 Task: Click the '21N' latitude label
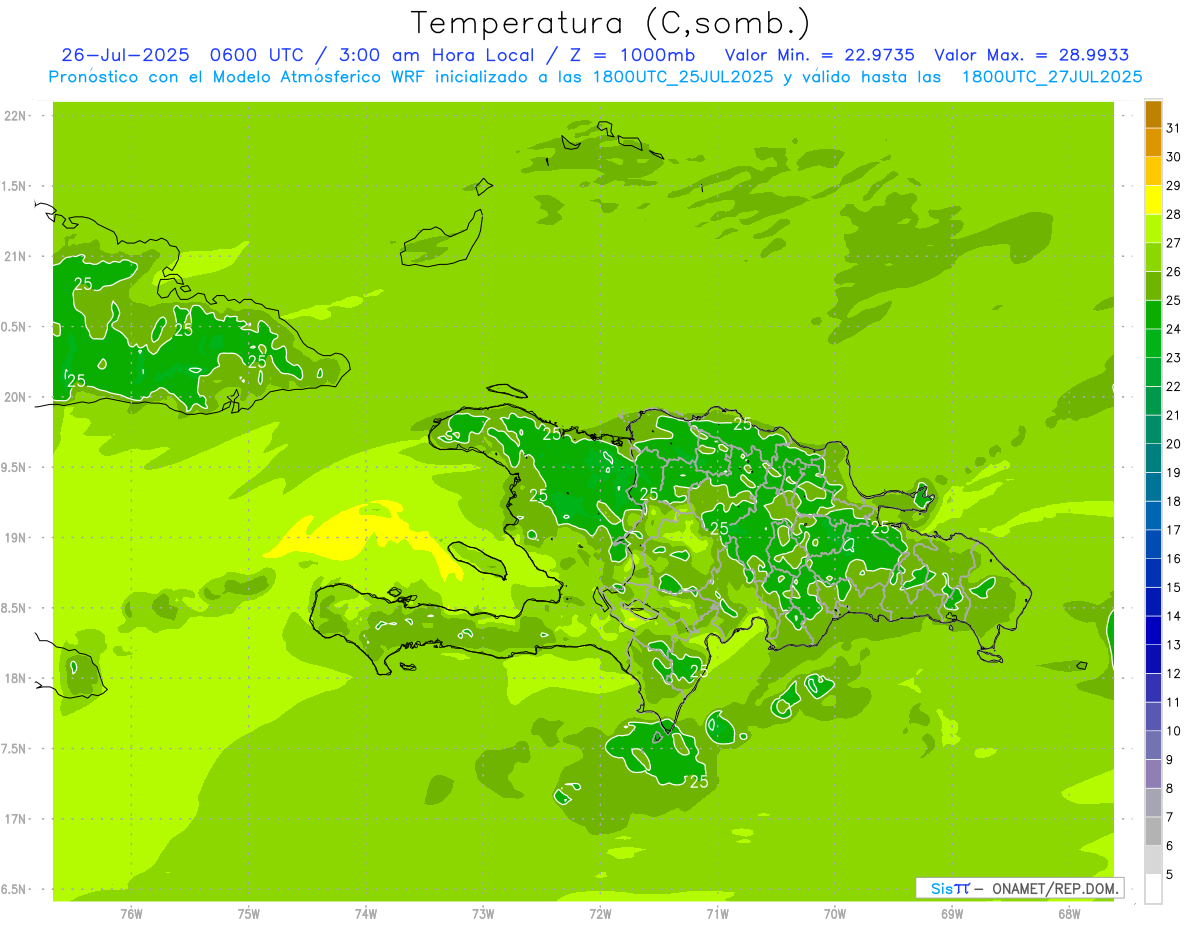tap(16, 257)
